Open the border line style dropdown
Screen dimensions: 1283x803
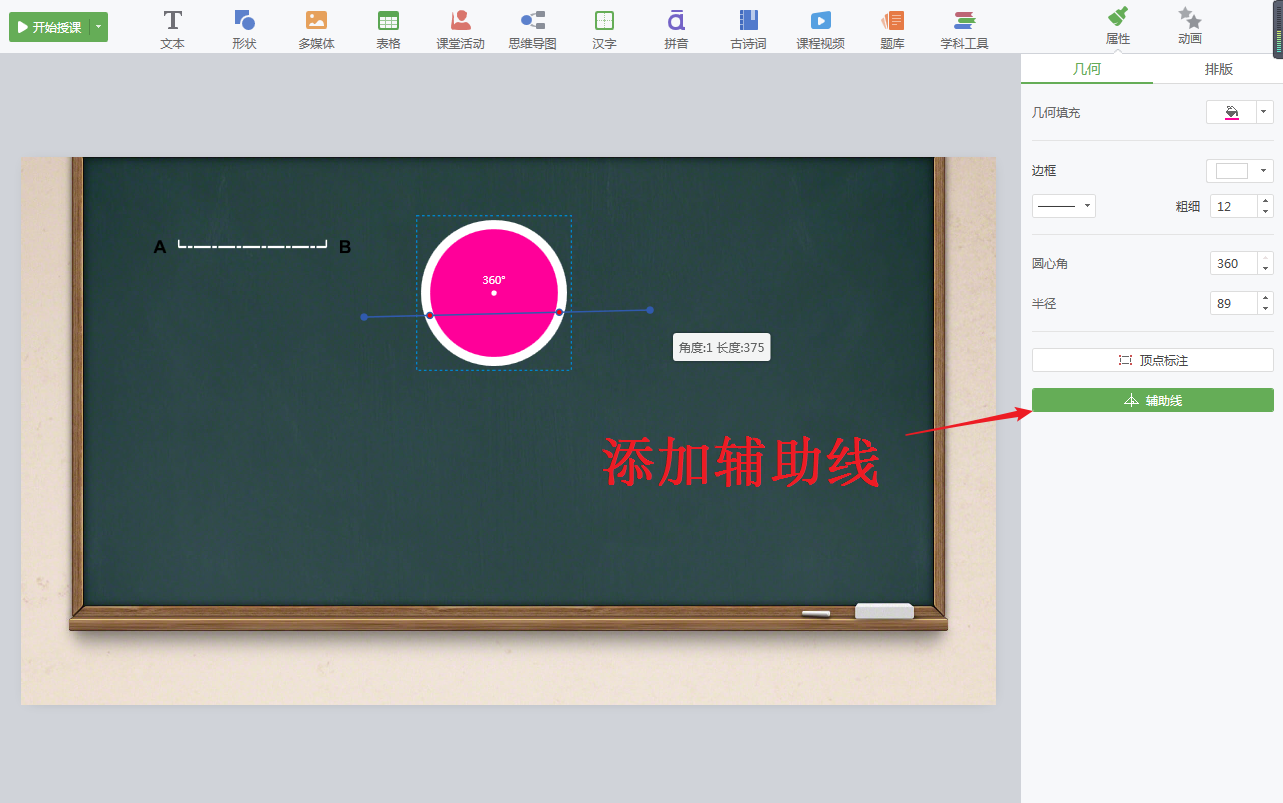(1064, 206)
